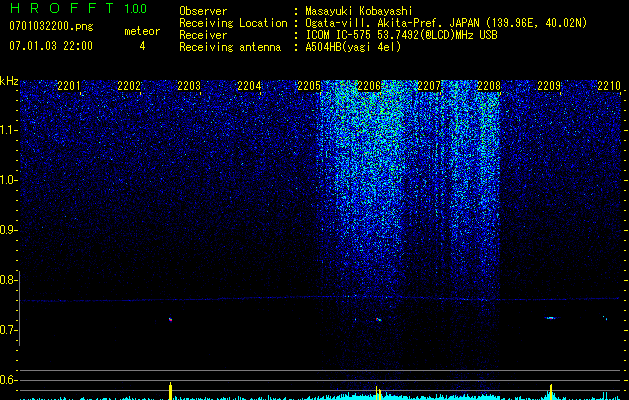The height and width of the screenshot is (400, 629).
Task: Click the meteor echo dot below 2206
Action: pyautogui.click(x=378, y=320)
